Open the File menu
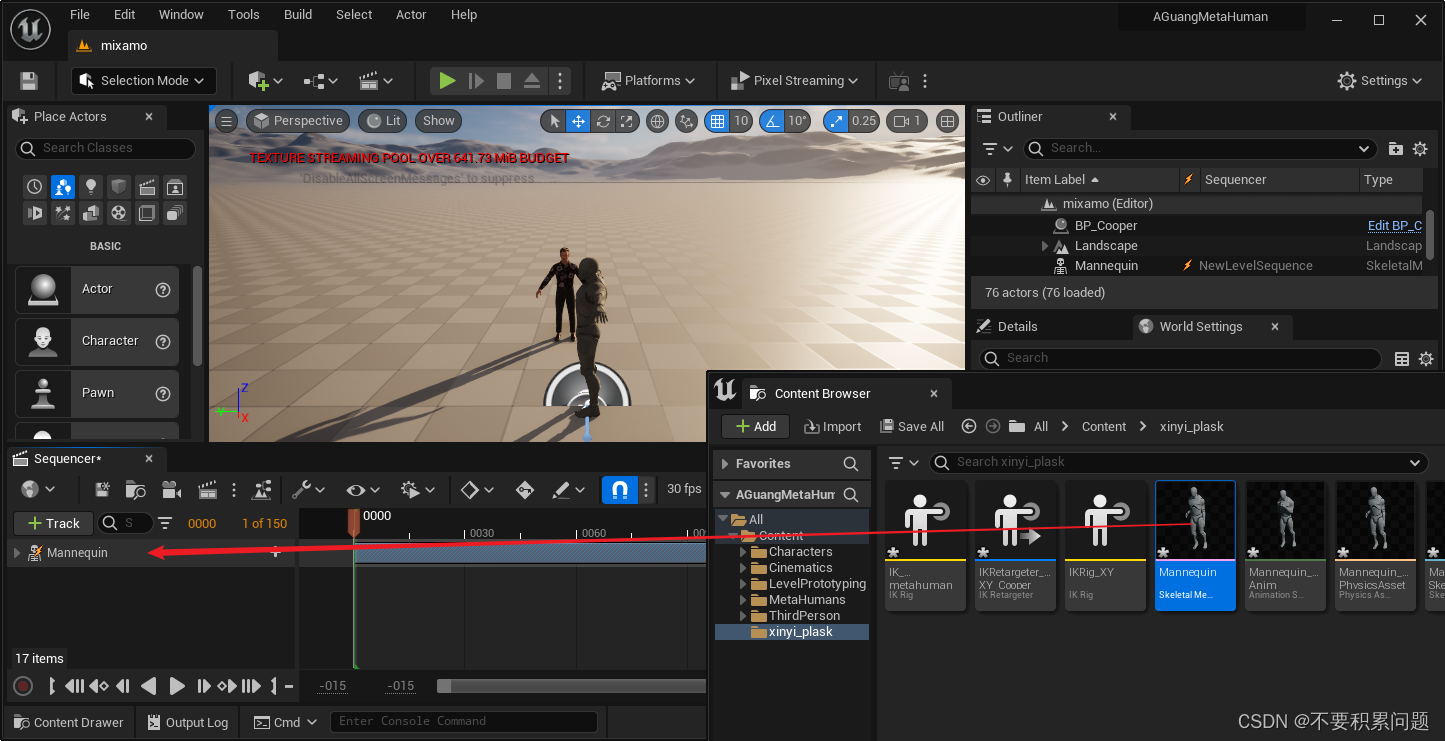The image size is (1445, 741). (80, 15)
